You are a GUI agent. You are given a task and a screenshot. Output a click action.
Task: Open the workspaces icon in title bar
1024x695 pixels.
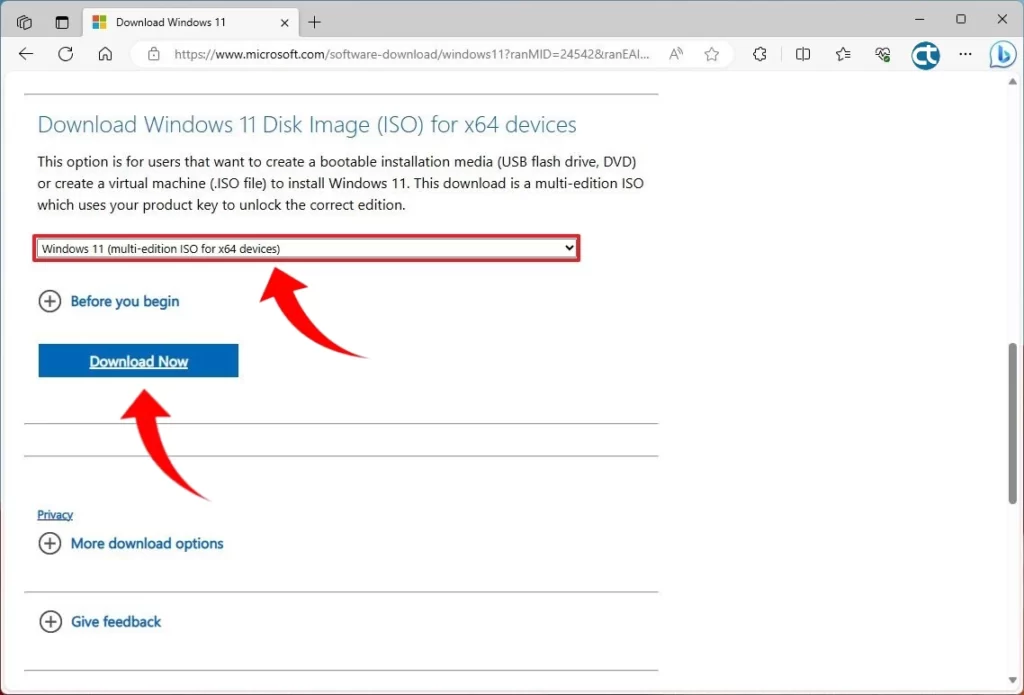[24, 22]
